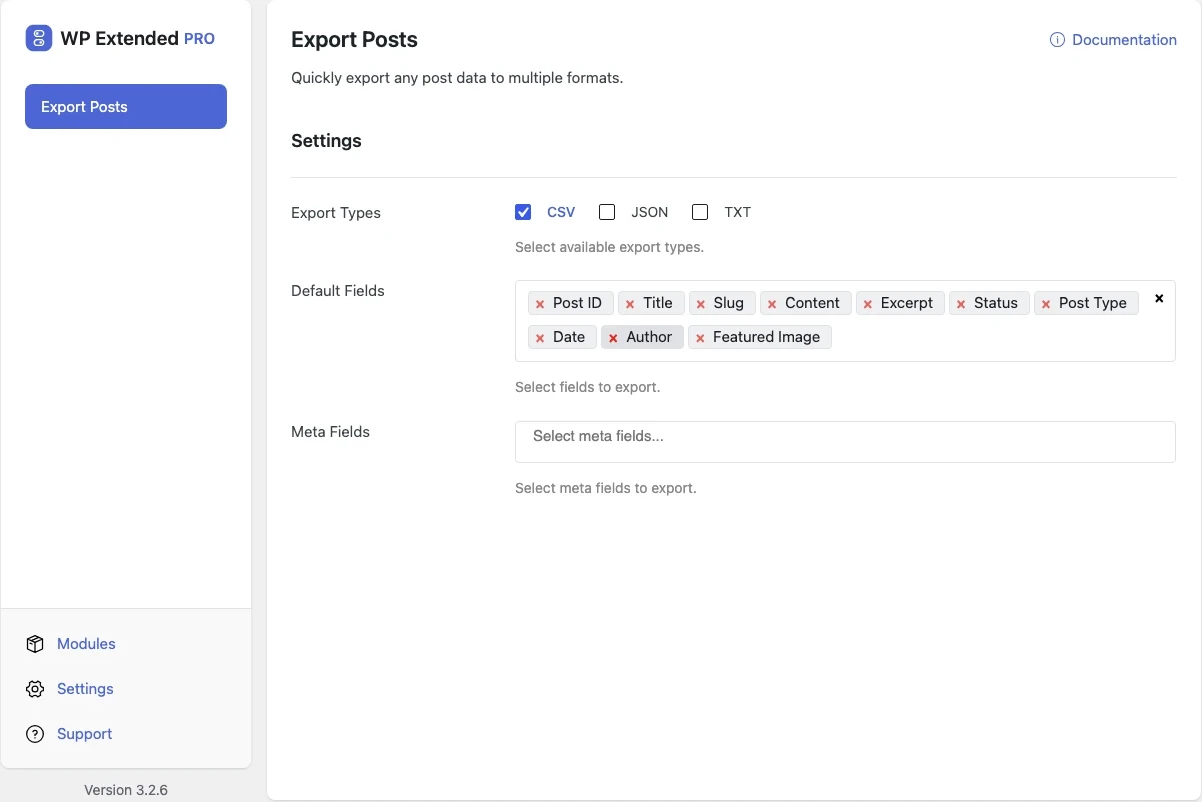Click the Default Fields label
This screenshot has width=1202, height=802.
click(338, 291)
